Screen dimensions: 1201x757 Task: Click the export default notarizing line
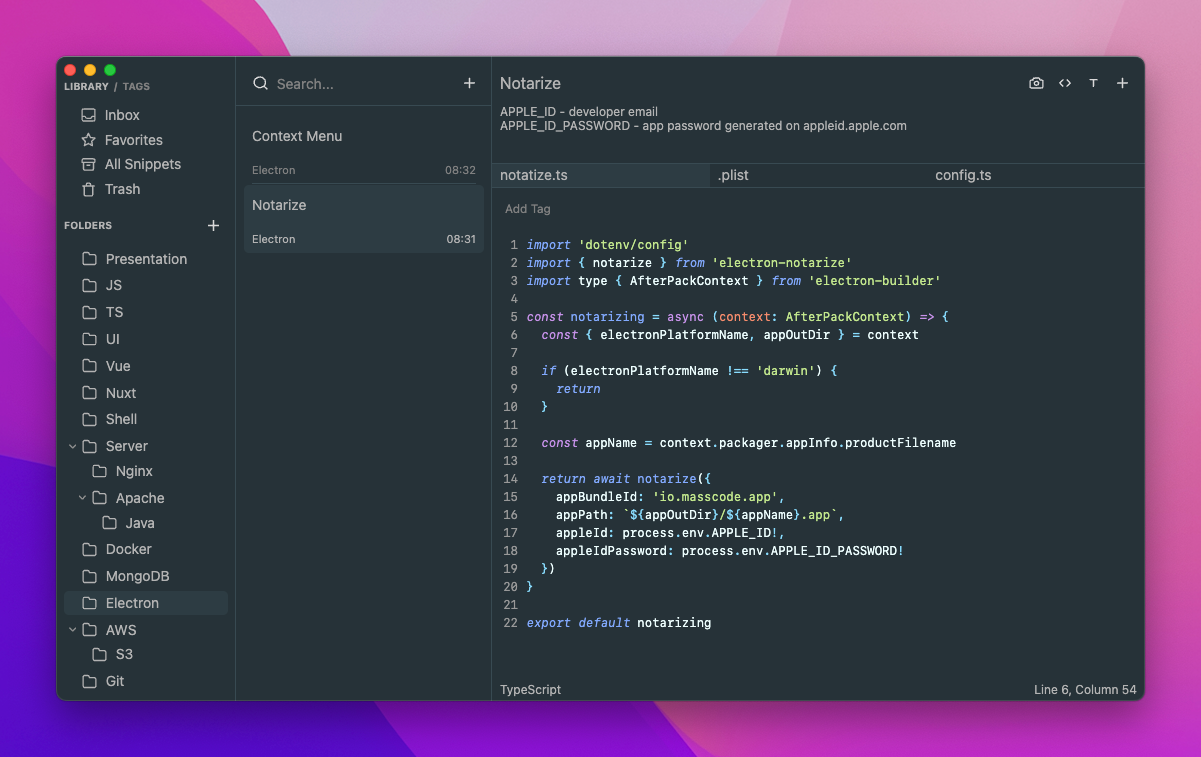(x=619, y=623)
